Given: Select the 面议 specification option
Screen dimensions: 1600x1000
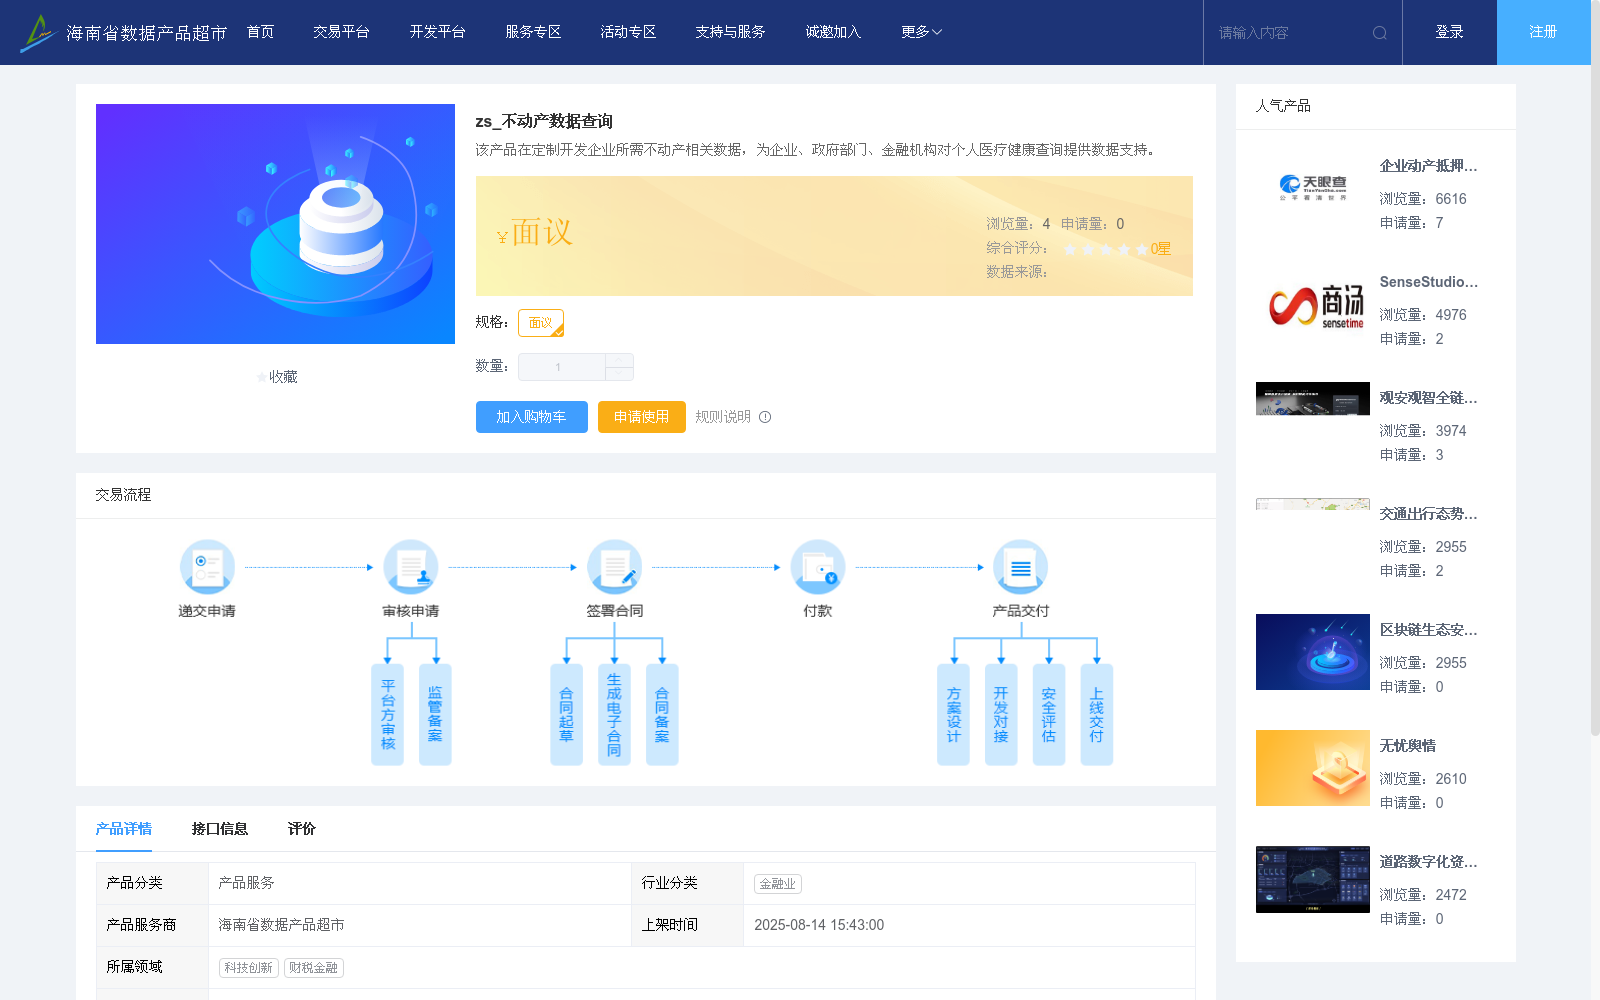Looking at the screenshot, I should 541,323.
